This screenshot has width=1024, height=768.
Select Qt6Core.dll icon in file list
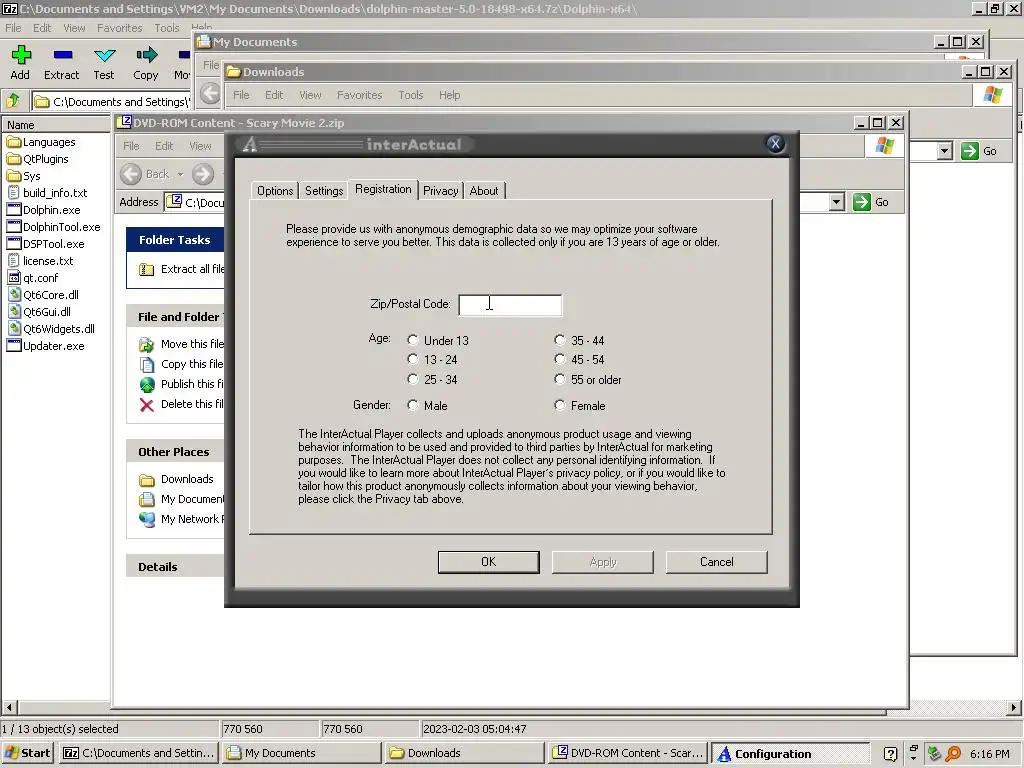14,295
